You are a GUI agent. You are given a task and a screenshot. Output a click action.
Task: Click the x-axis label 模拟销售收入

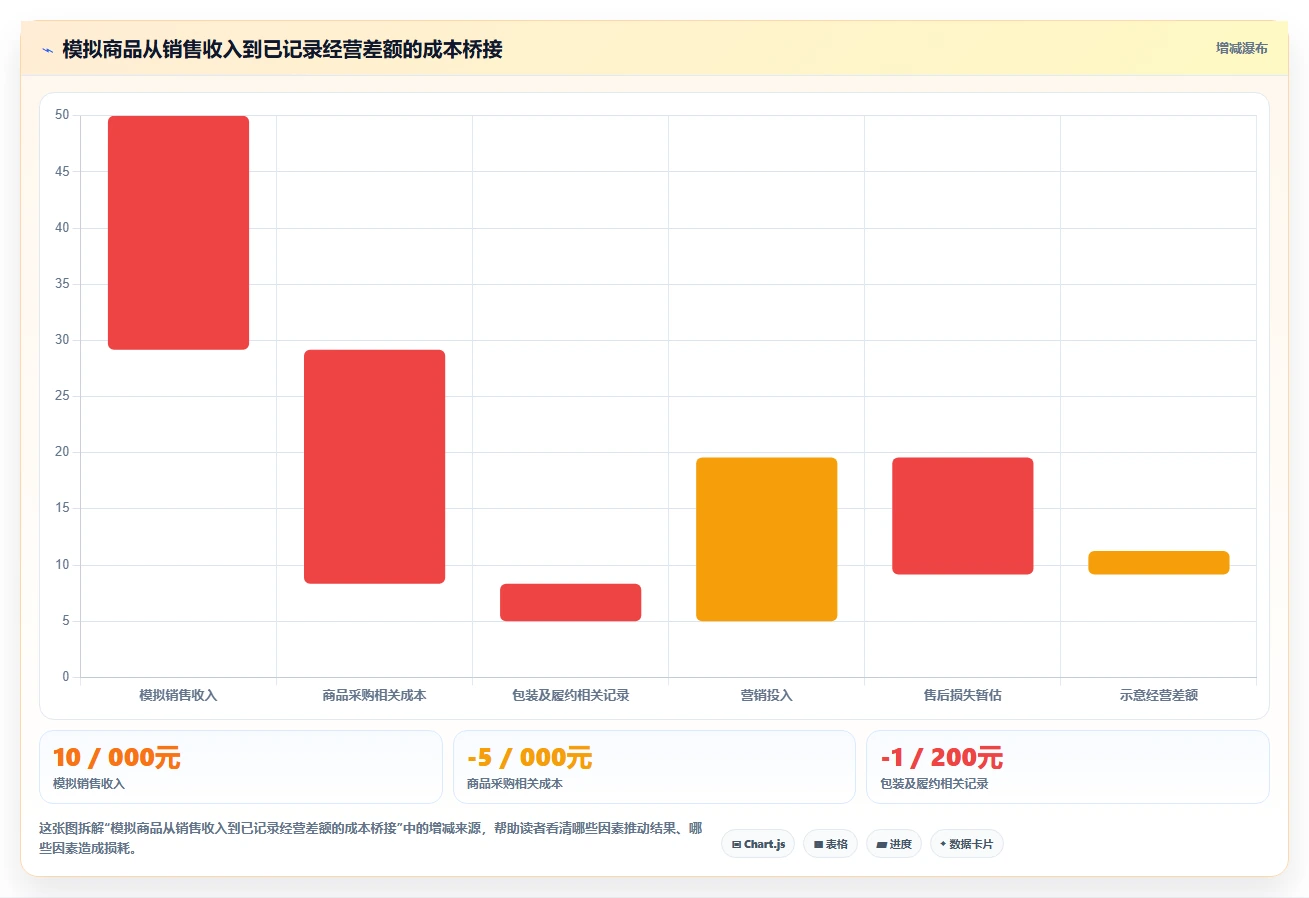click(x=178, y=695)
